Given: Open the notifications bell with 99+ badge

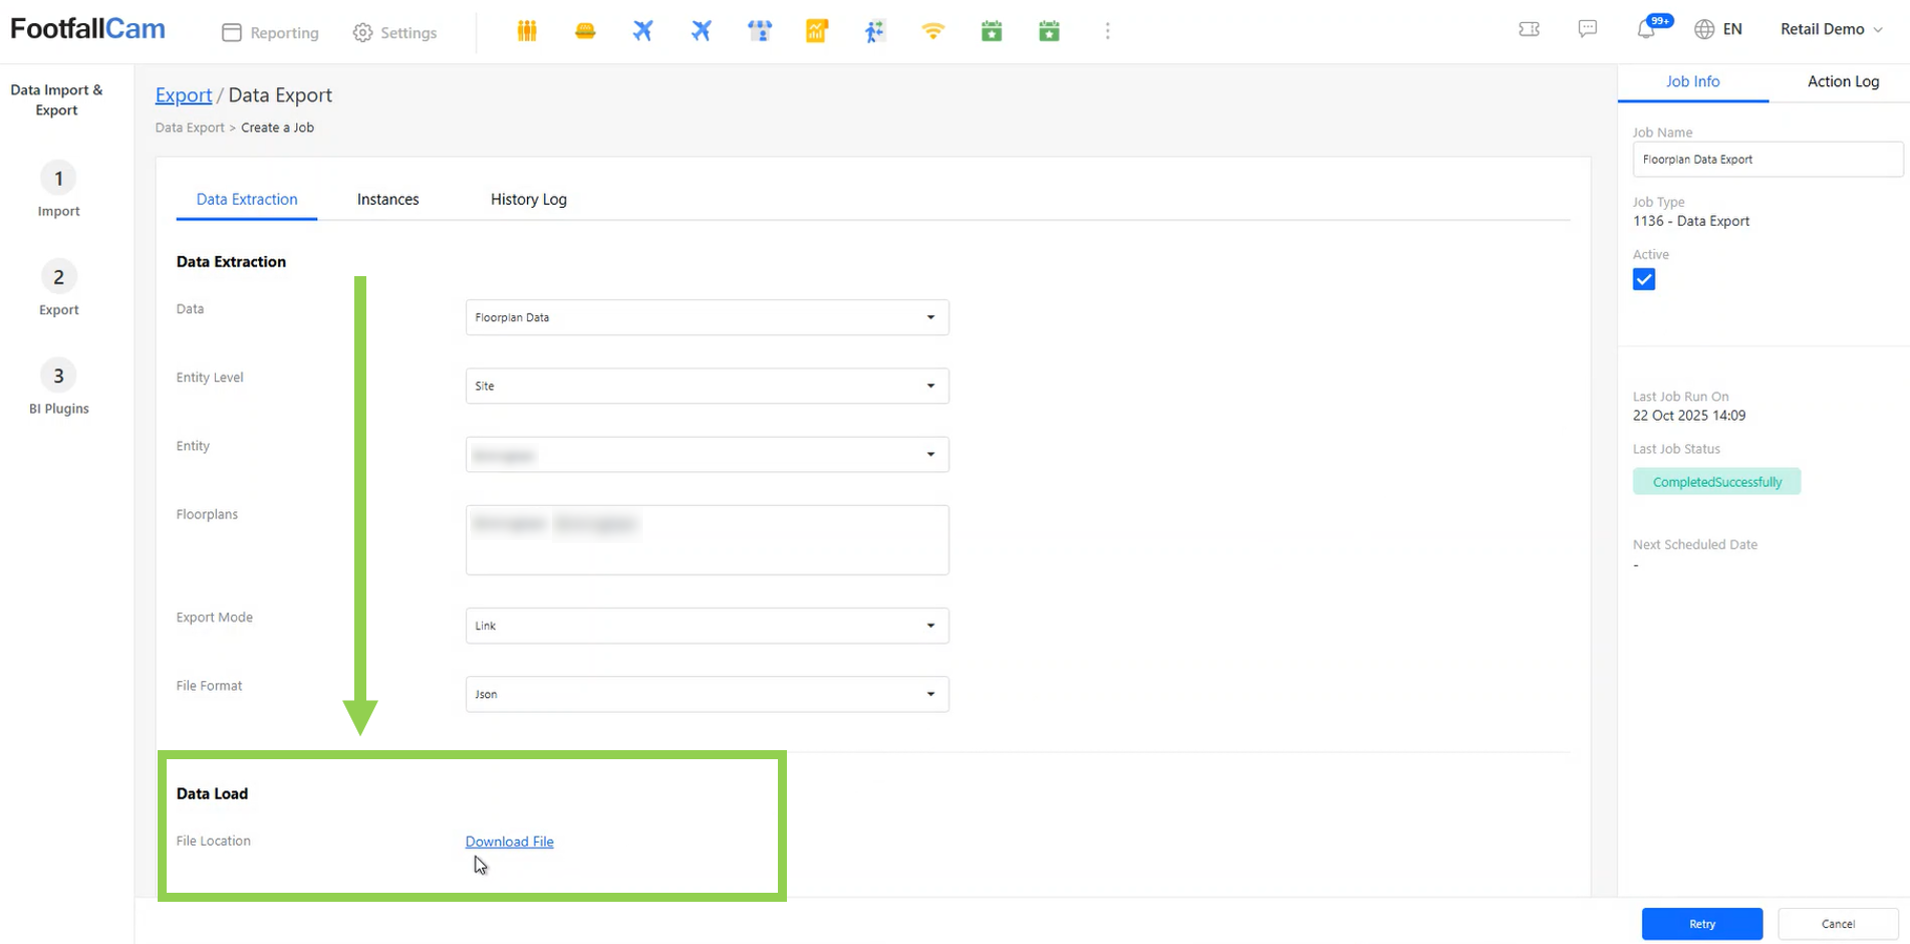Looking at the screenshot, I should (x=1646, y=29).
